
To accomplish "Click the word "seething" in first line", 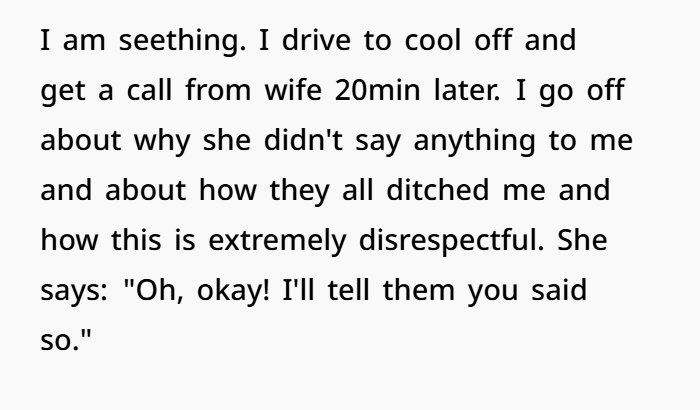I will 182,41.
